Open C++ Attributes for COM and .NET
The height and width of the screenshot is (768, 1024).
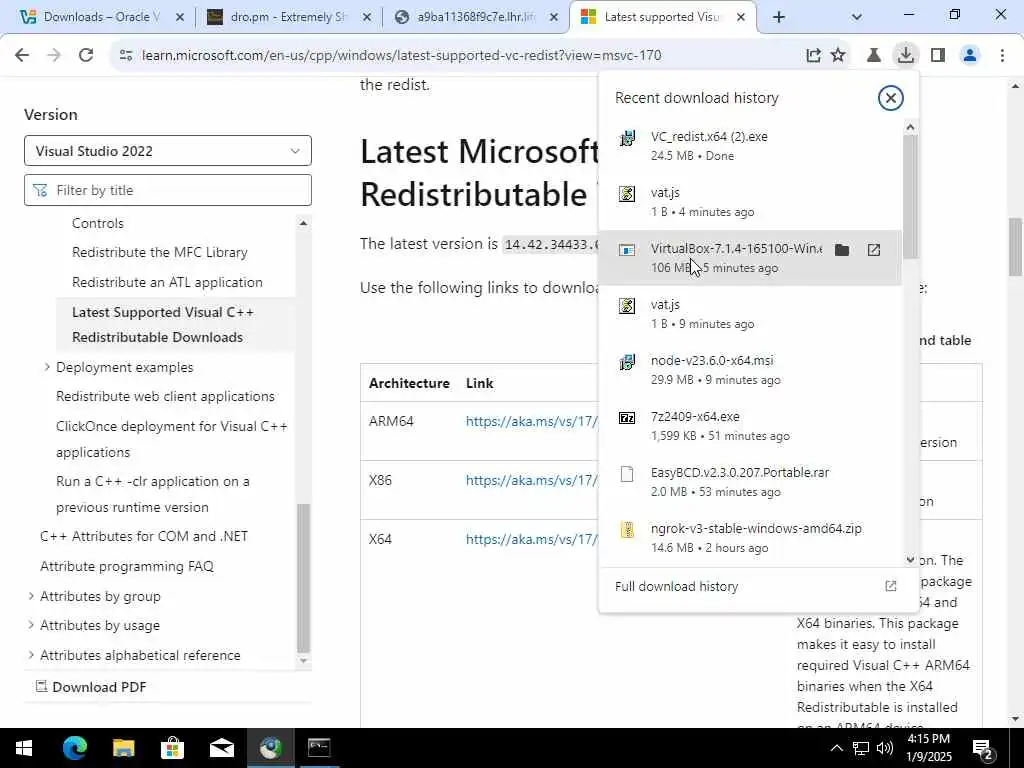(144, 536)
